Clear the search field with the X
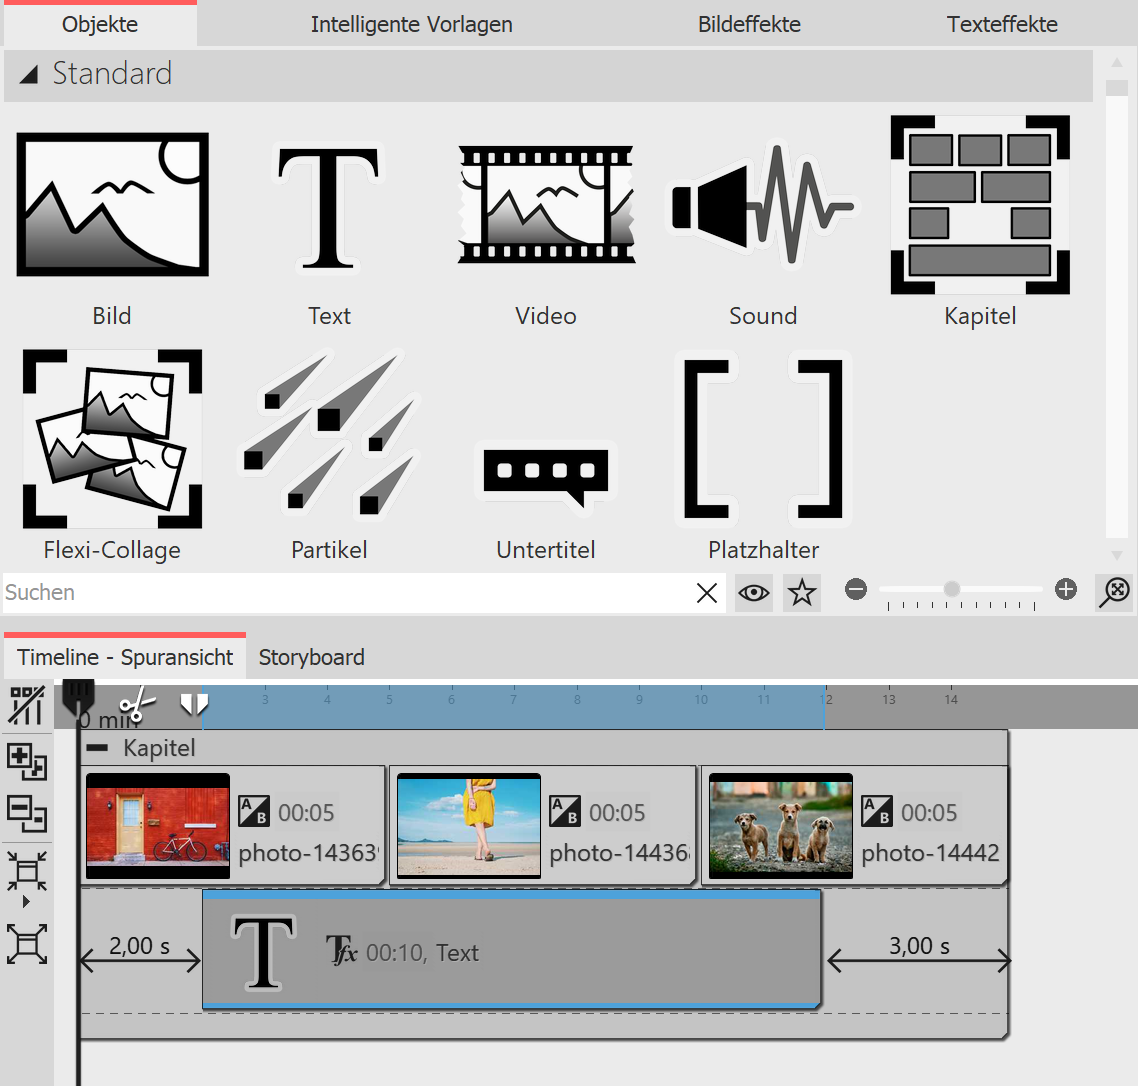The image size is (1138, 1086). click(707, 592)
